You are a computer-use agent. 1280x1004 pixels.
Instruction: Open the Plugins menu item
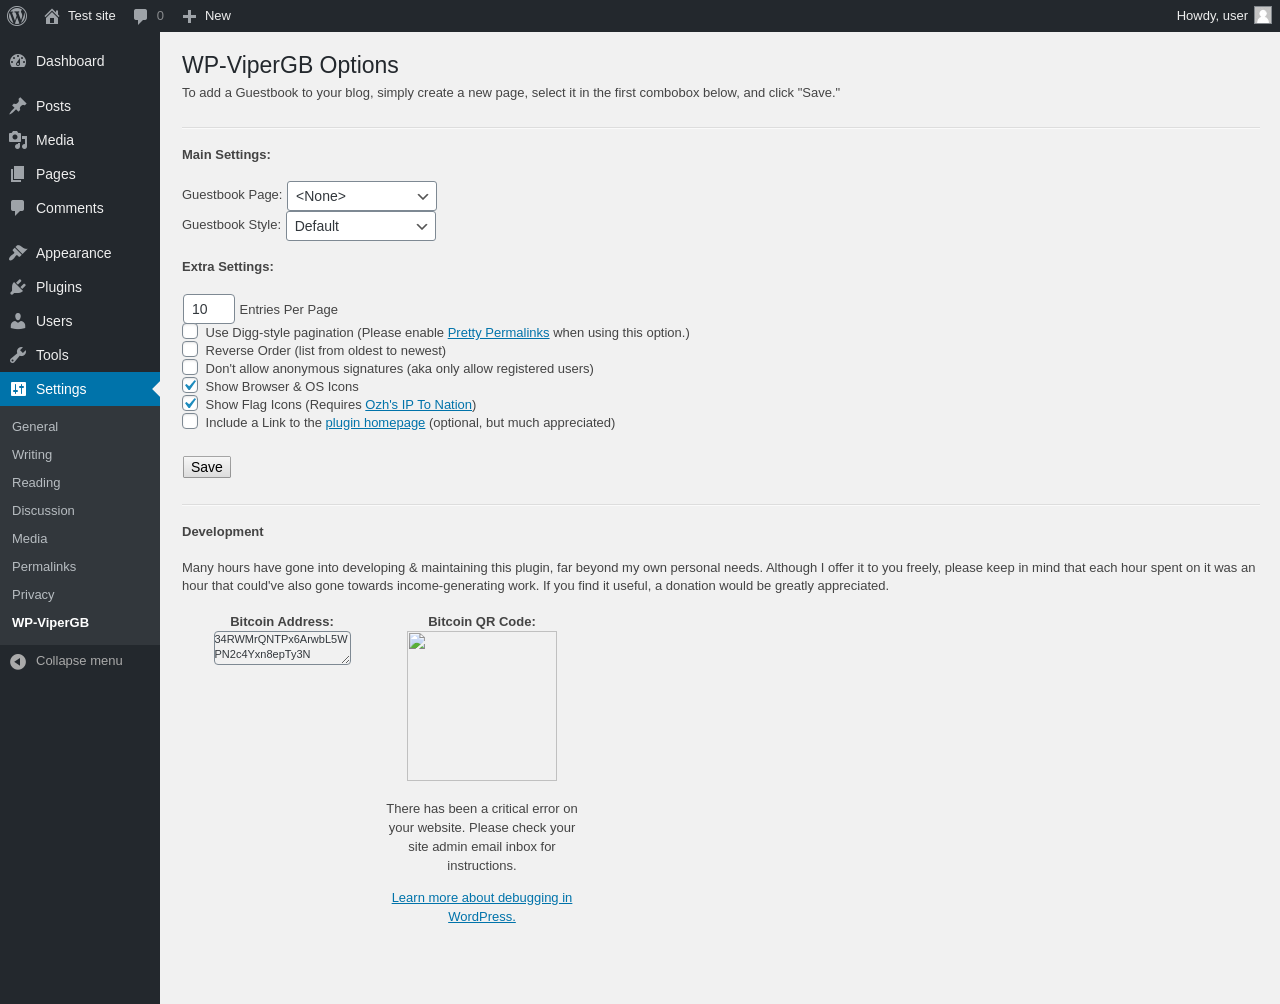point(80,287)
